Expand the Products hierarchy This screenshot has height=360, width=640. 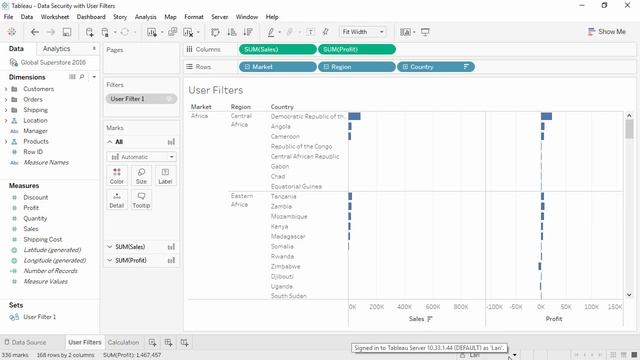6,142
